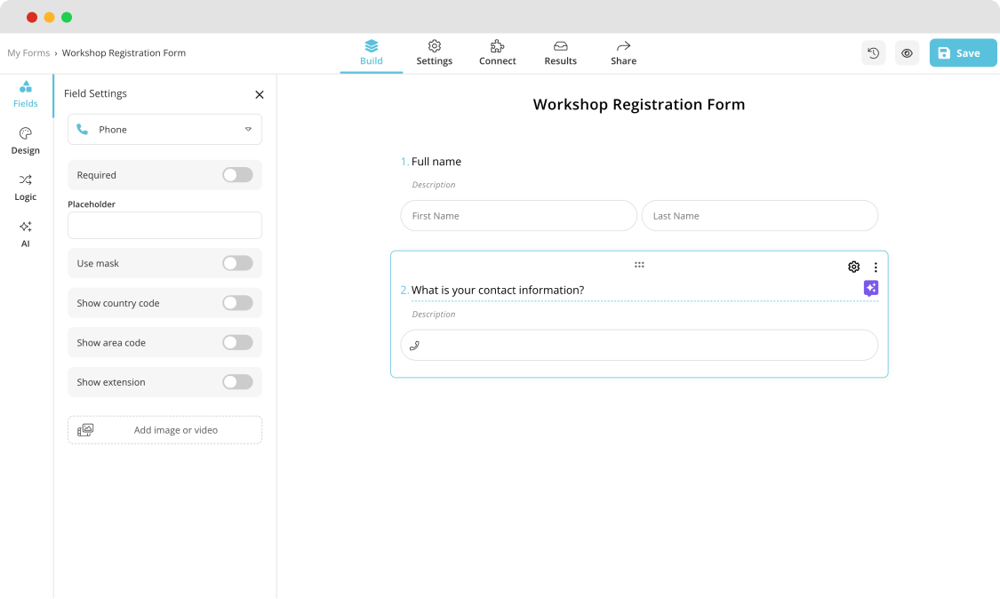The height and width of the screenshot is (599, 1000).
Task: Enable the Show extension option
Action: click(x=237, y=381)
